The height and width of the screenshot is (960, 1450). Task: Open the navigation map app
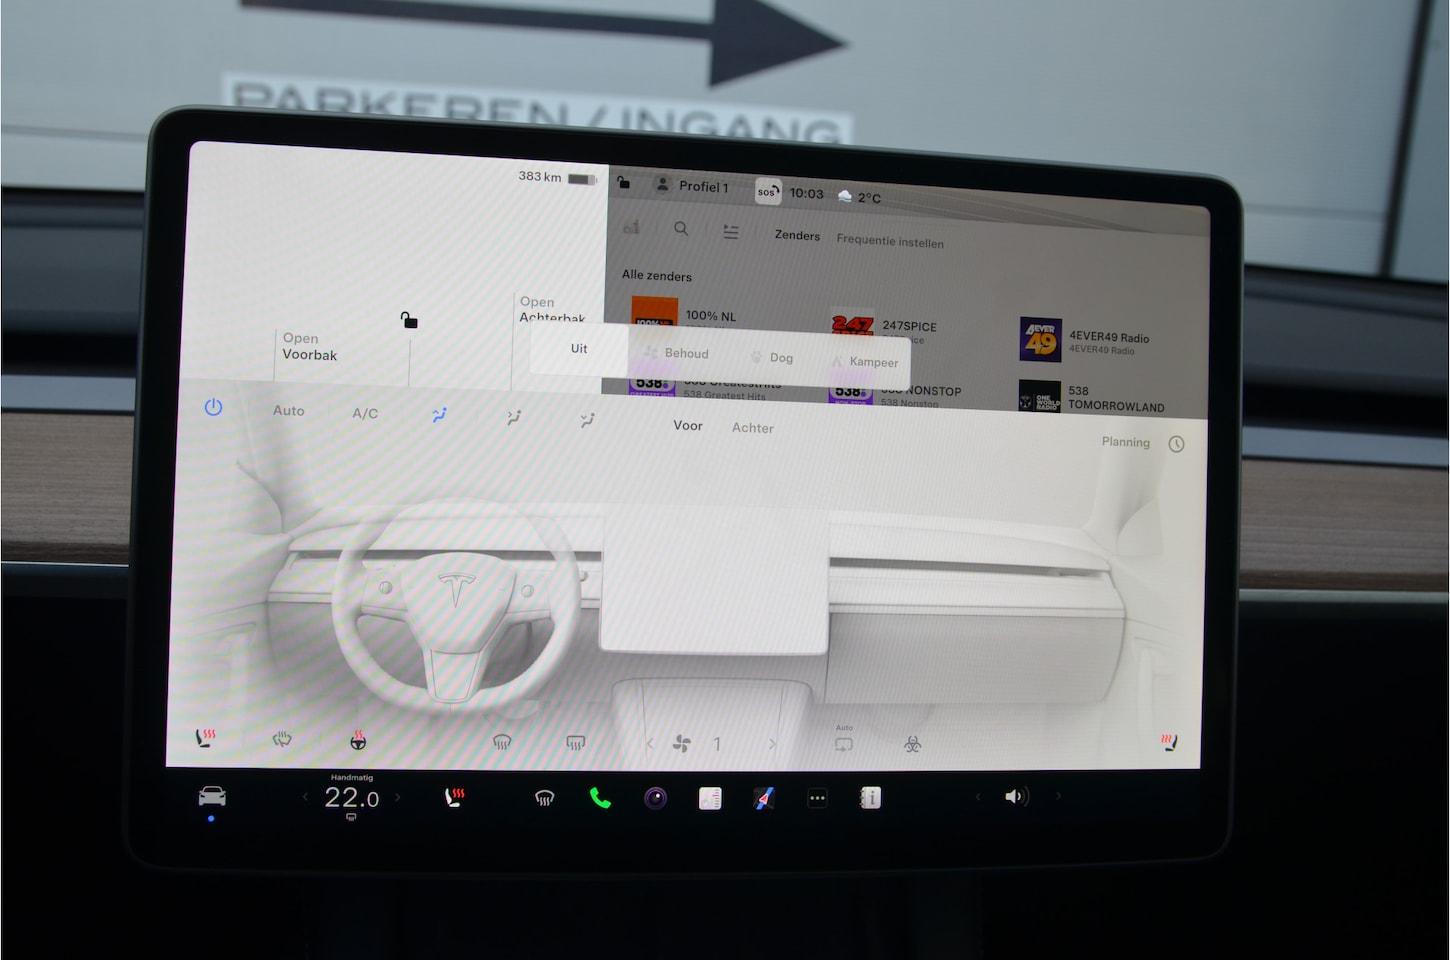pyautogui.click(x=764, y=798)
